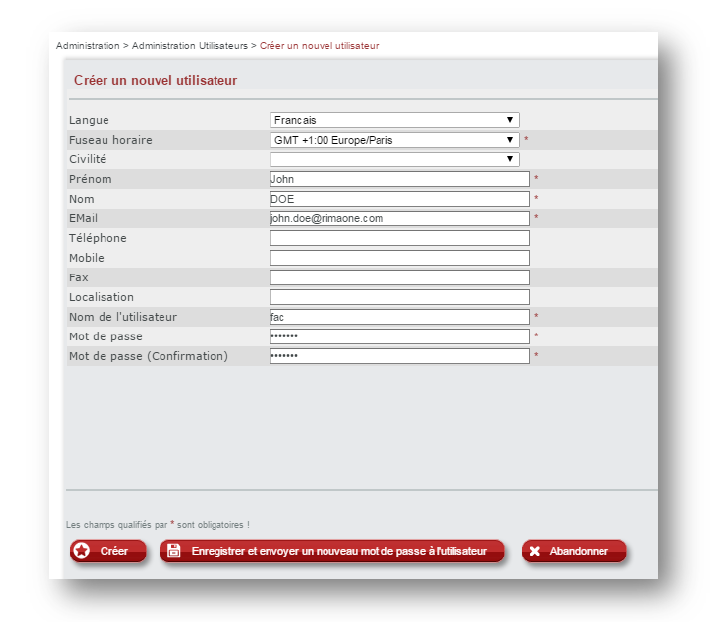Open the Civilité dropdown
The height and width of the screenshot is (622, 724).
pyautogui.click(x=394, y=159)
